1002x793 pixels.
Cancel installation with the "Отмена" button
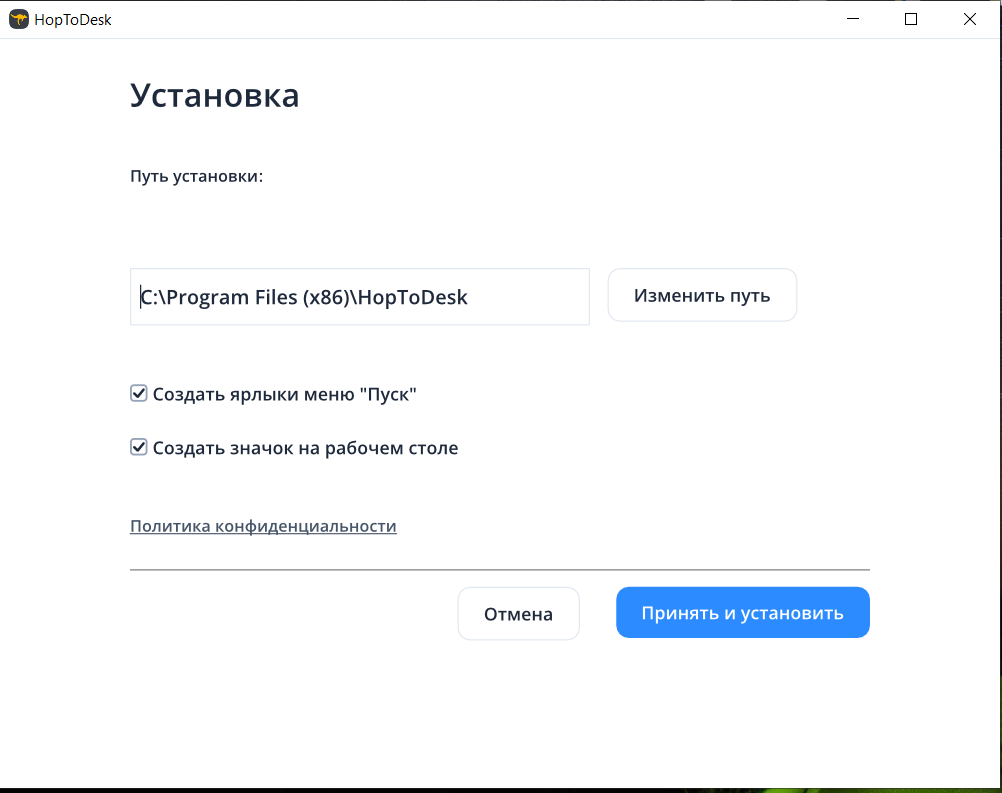point(518,613)
